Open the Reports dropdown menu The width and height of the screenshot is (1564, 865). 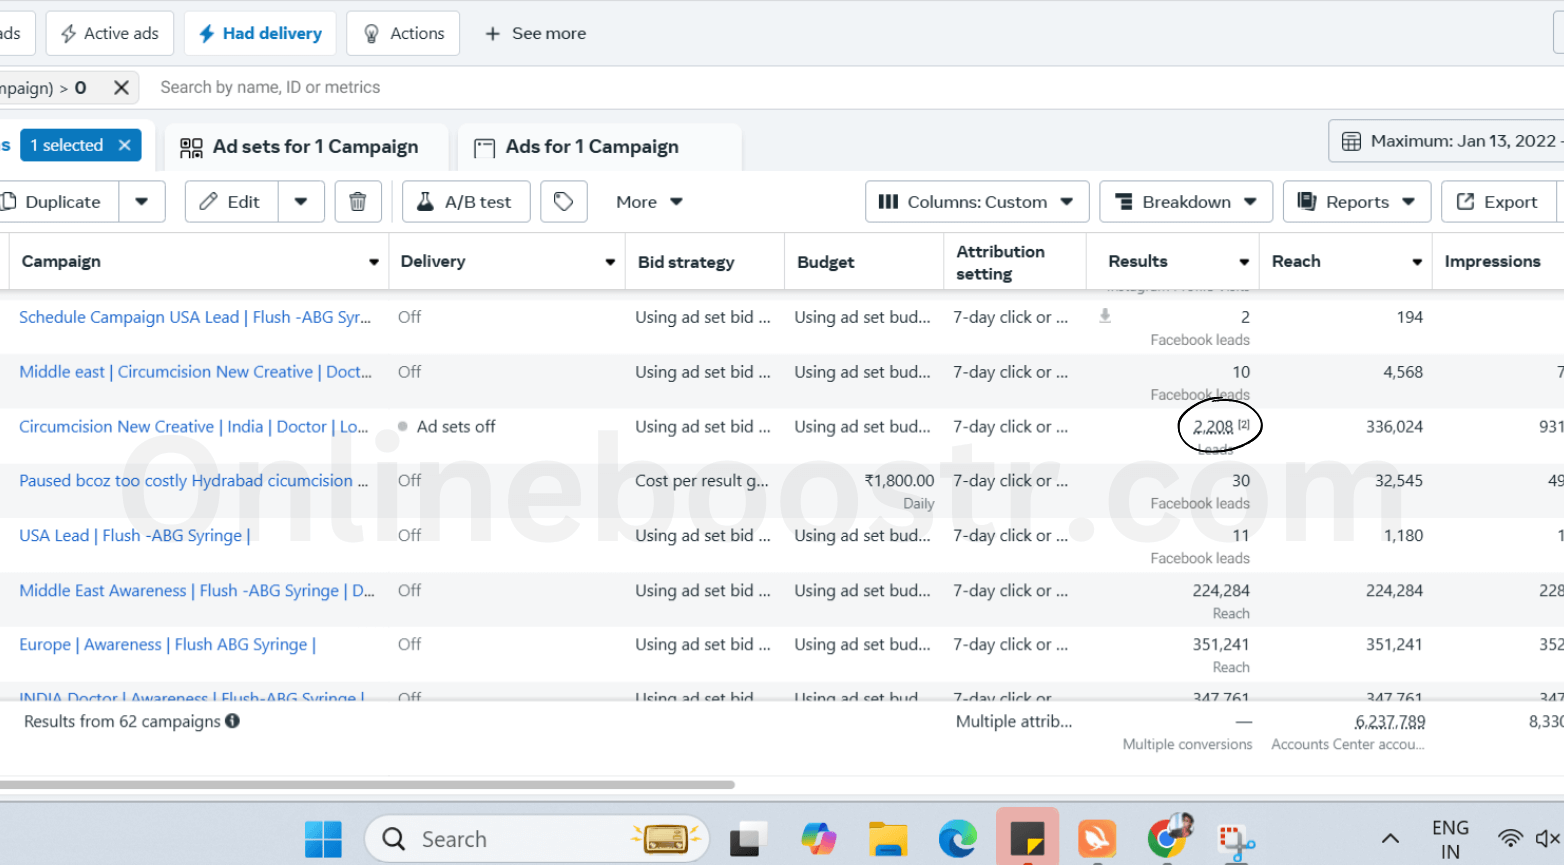coord(1356,202)
